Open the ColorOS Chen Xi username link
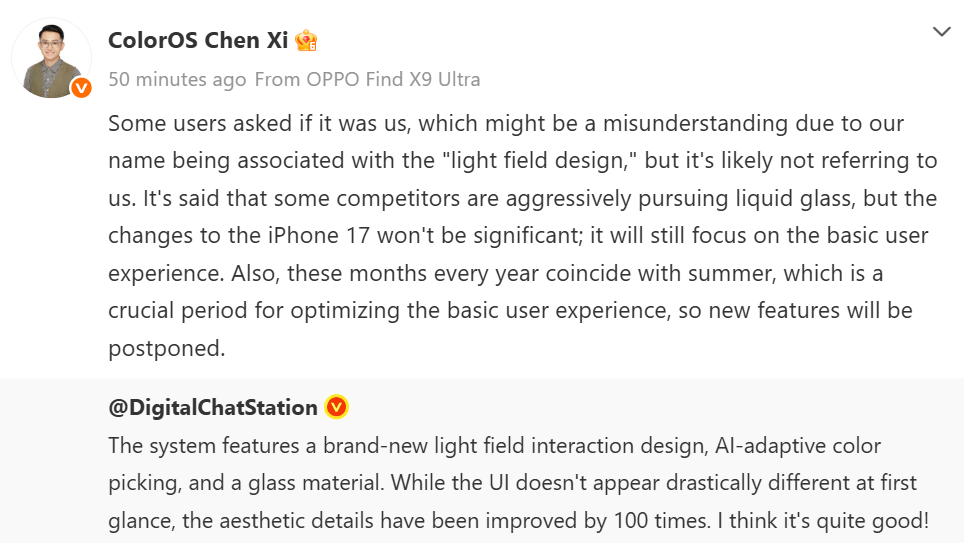The height and width of the screenshot is (543, 964). click(198, 41)
